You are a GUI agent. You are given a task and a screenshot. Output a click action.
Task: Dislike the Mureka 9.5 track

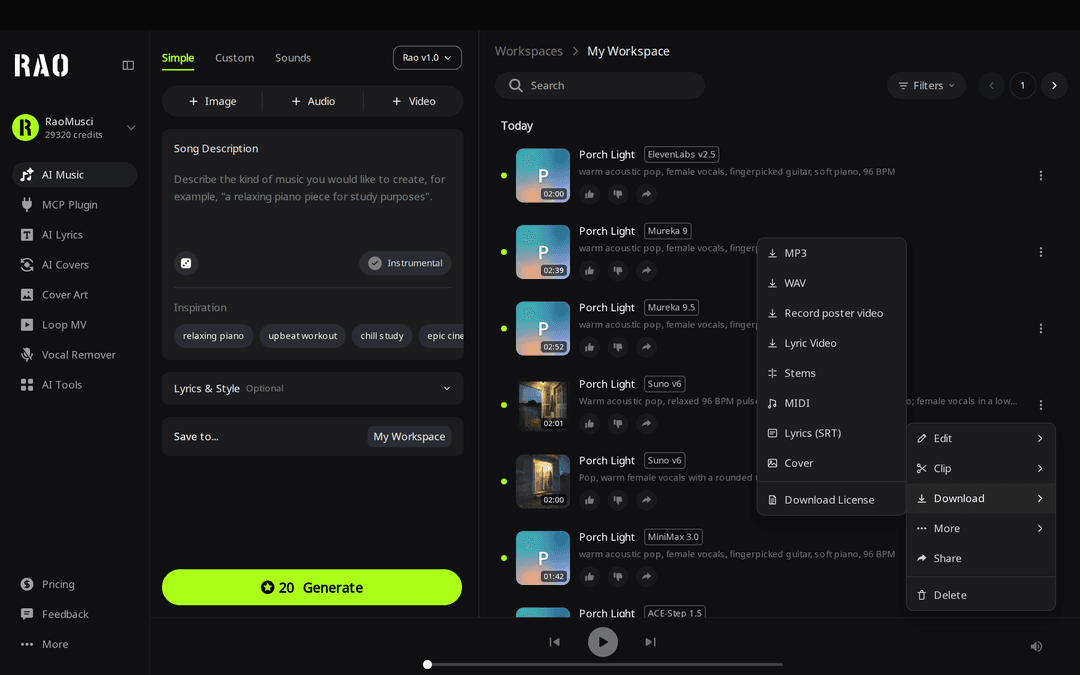pyautogui.click(x=618, y=347)
